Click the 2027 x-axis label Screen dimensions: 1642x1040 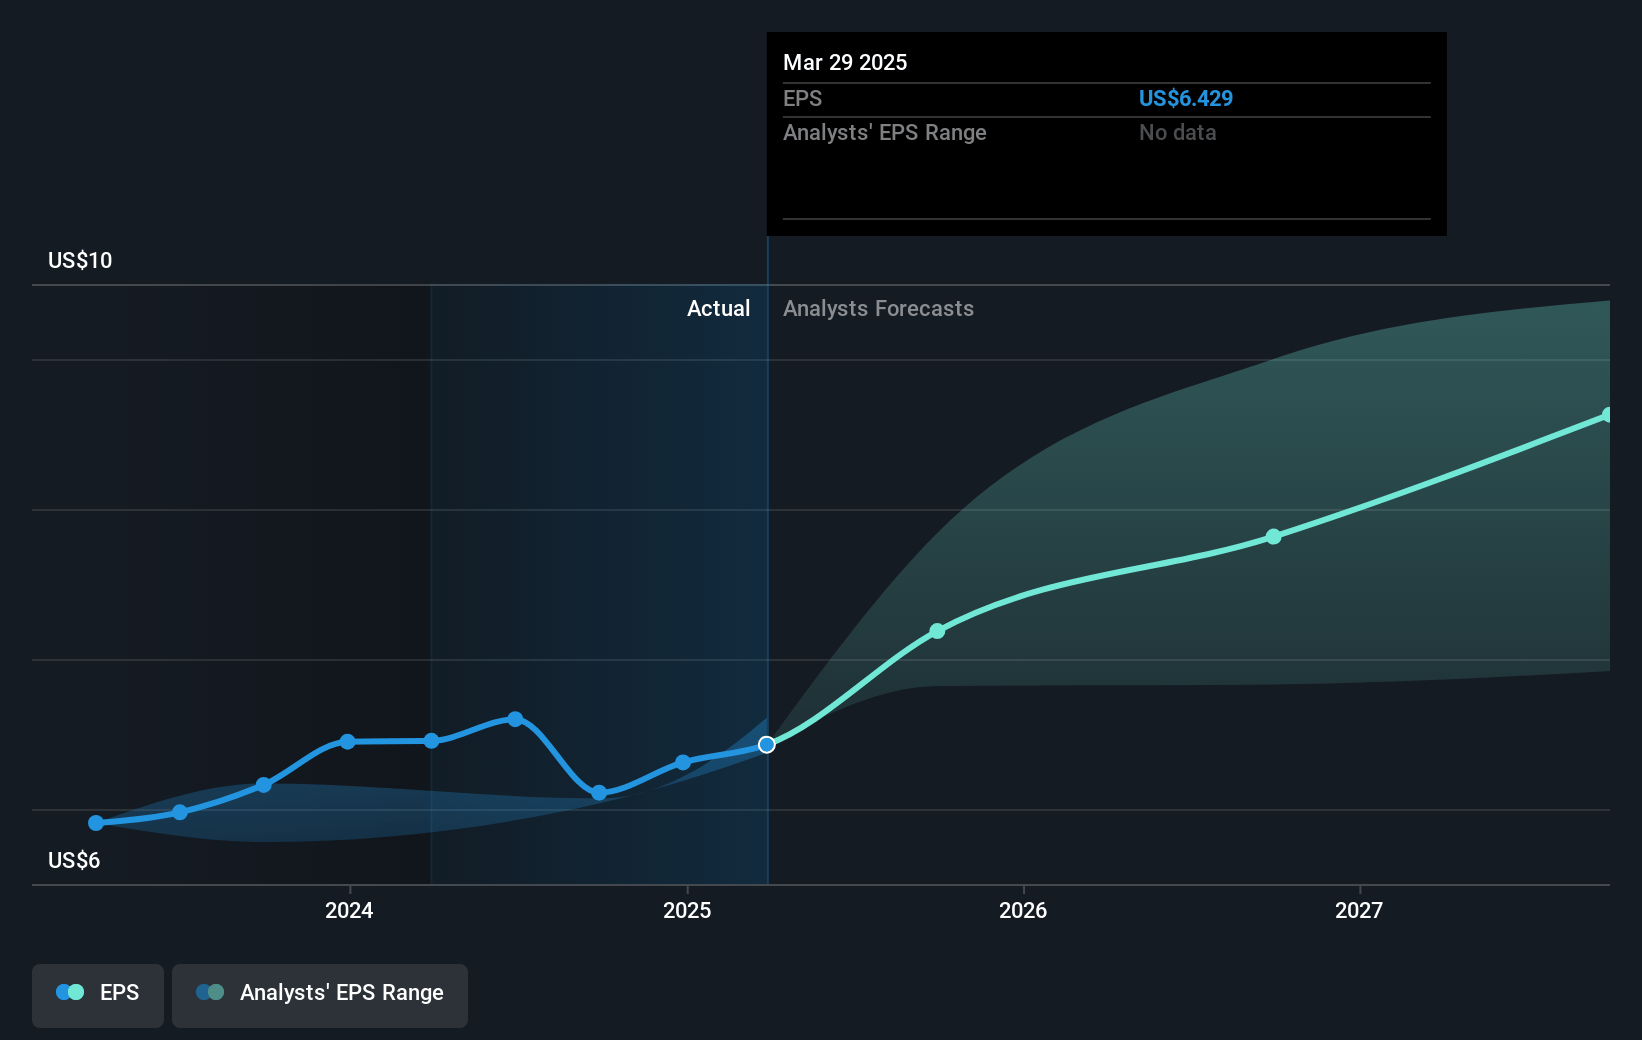click(1359, 910)
